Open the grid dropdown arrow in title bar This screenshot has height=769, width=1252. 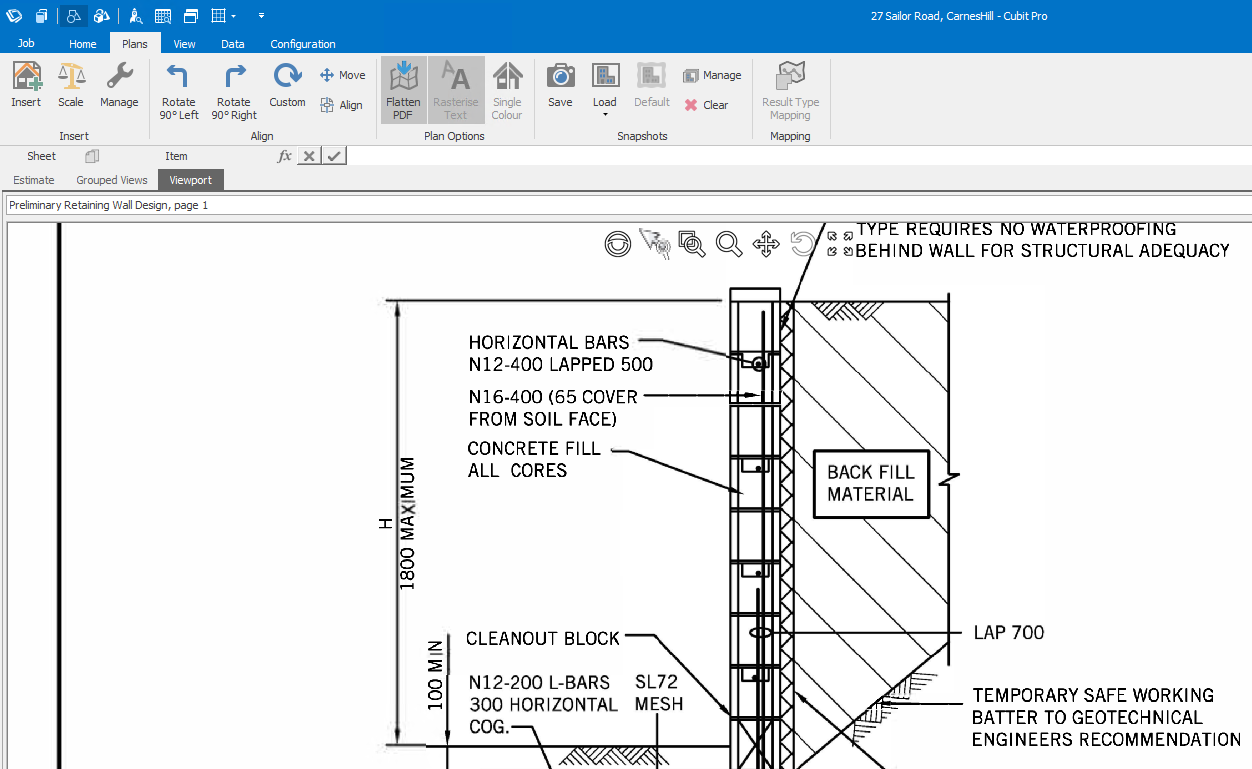(233, 16)
